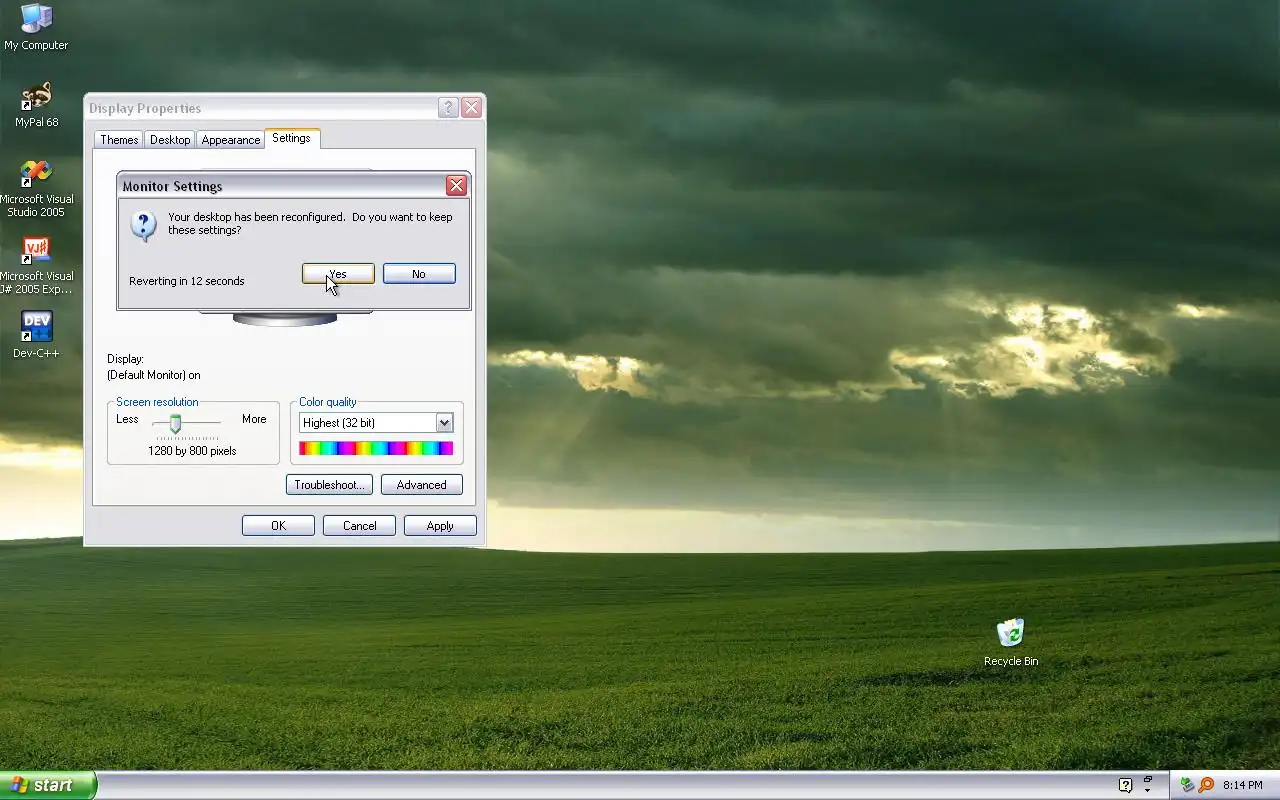Click OK in Display Properties
The image size is (1280, 800).
click(278, 526)
